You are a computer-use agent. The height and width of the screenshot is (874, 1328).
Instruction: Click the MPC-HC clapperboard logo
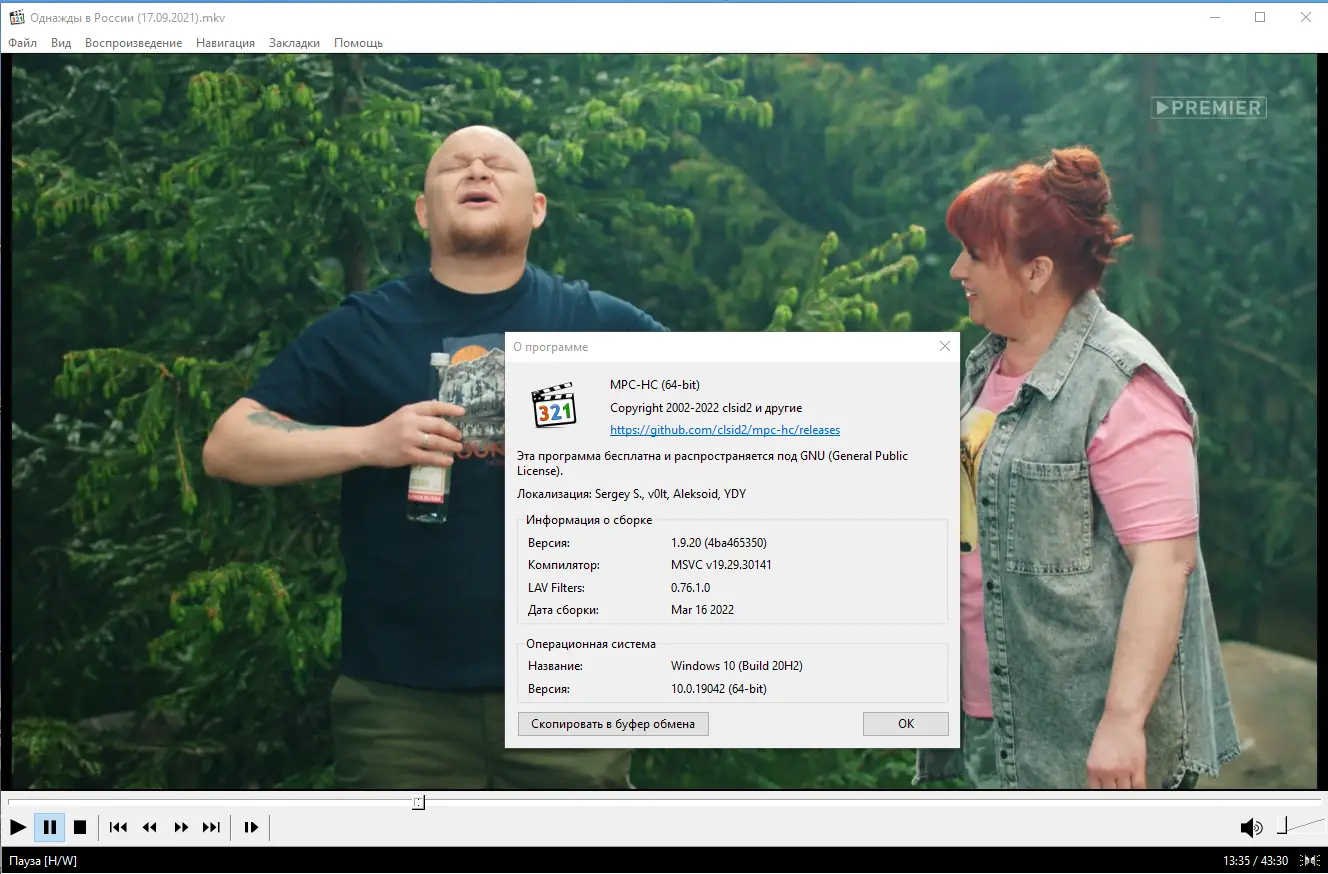click(x=554, y=404)
